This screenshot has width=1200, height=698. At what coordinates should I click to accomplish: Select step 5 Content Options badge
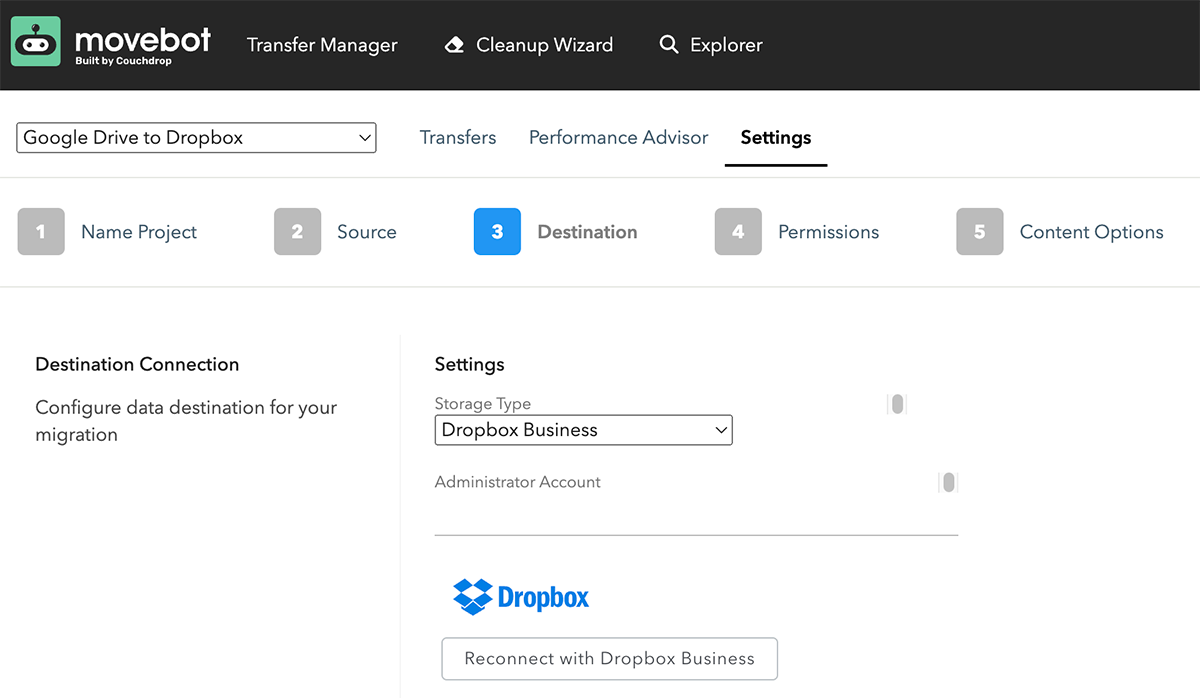[979, 231]
